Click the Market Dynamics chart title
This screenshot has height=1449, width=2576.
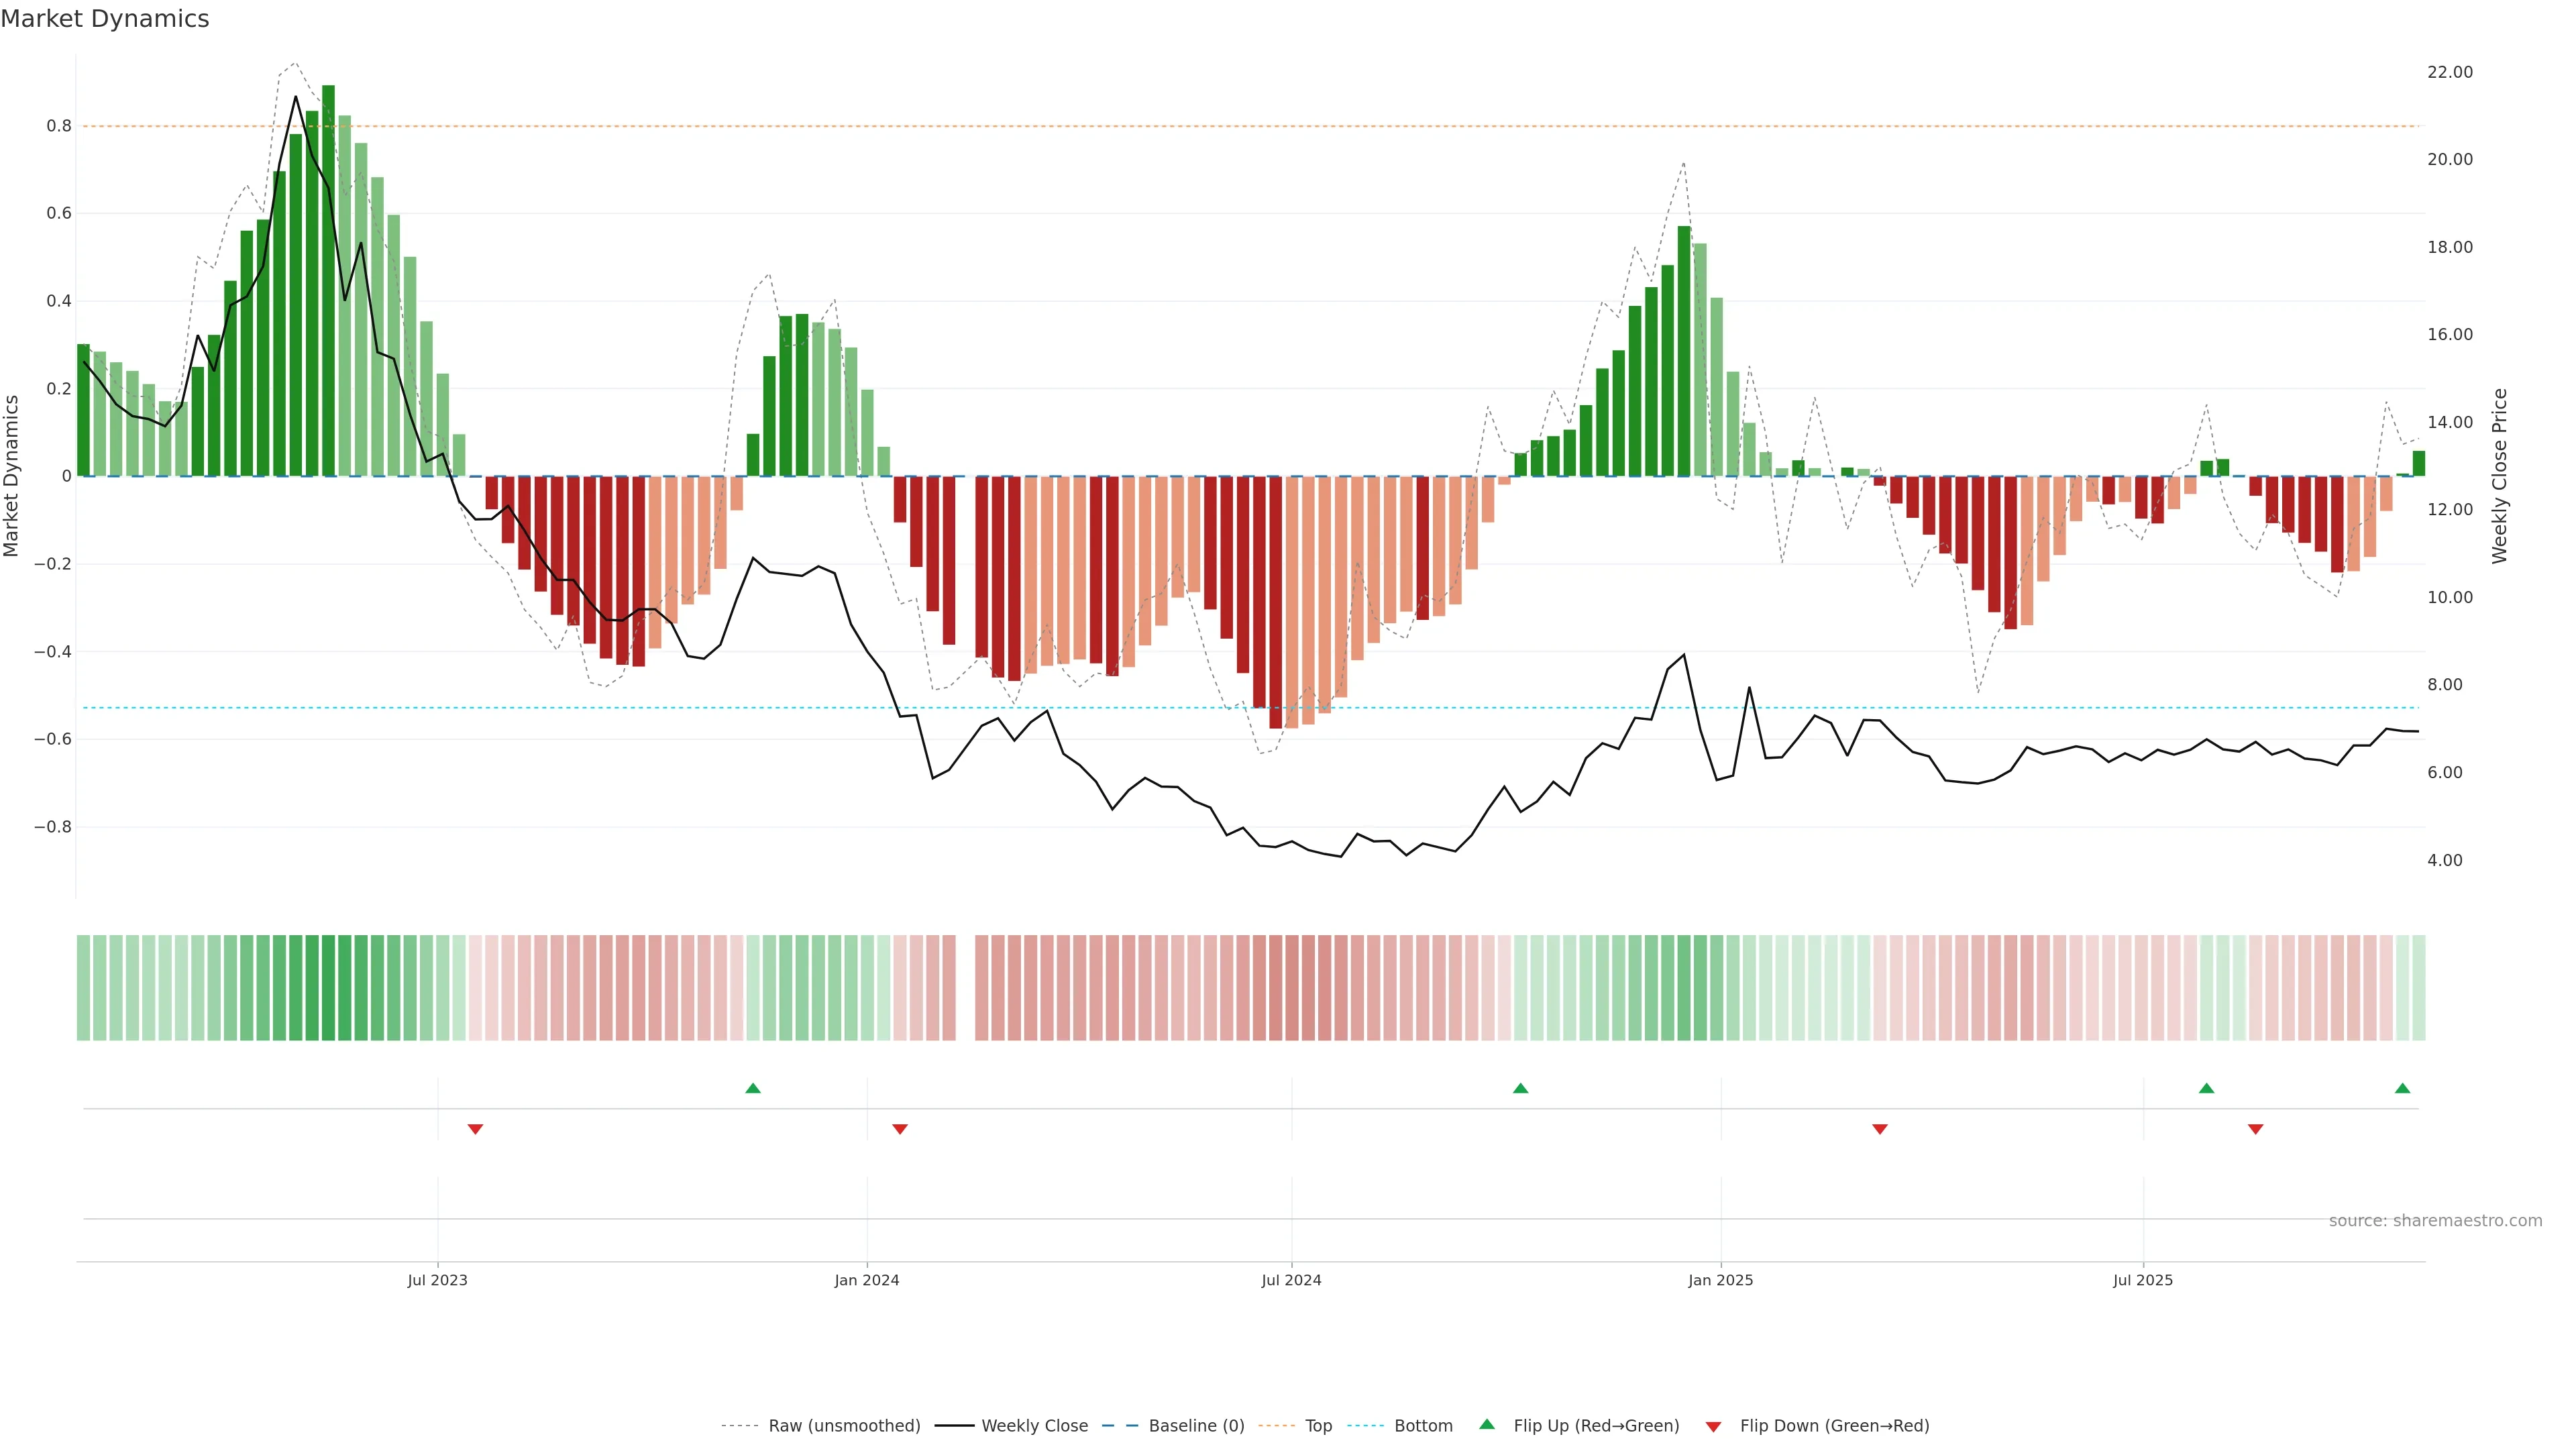(x=105, y=19)
